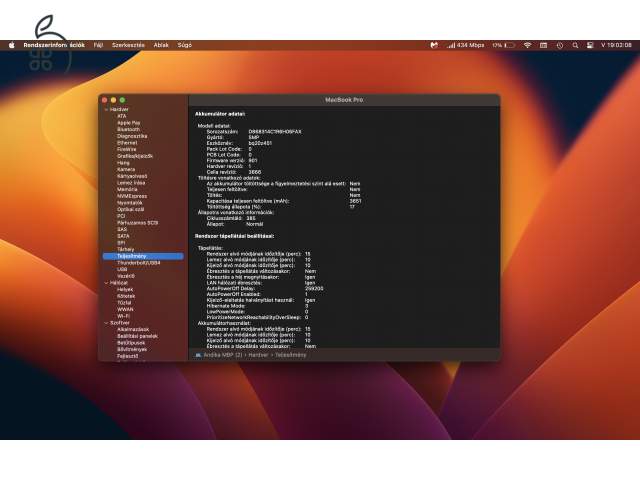Open the Súgó menu
This screenshot has height=480, width=640.
click(x=184, y=45)
